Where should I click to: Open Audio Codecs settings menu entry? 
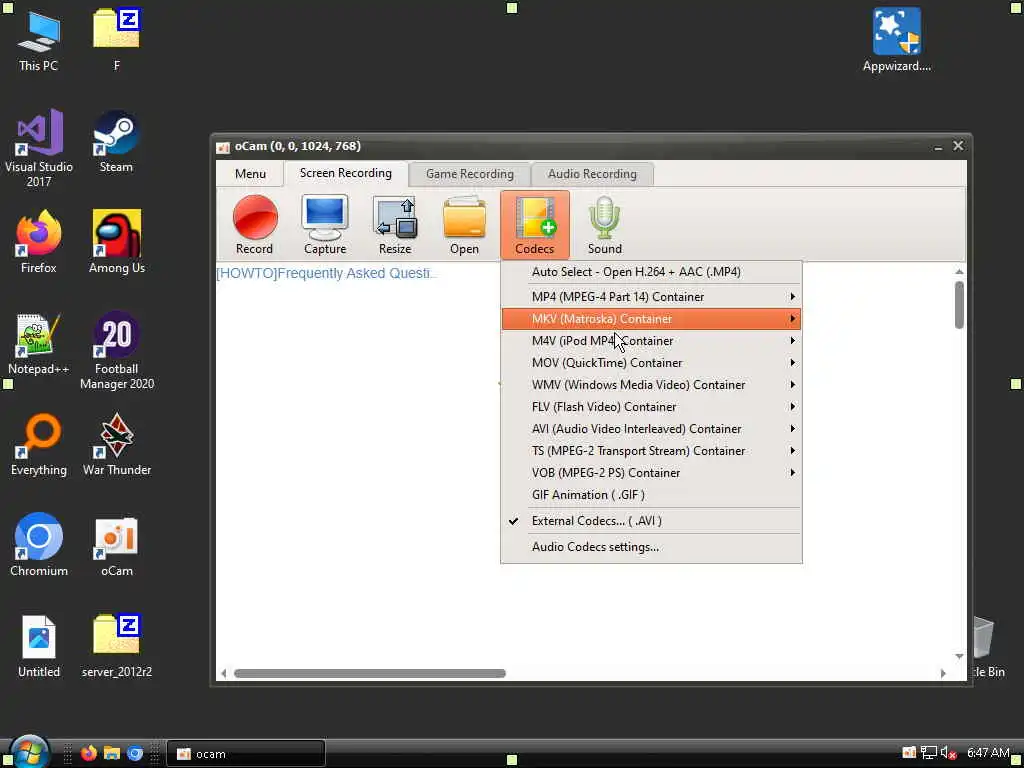pos(651,547)
